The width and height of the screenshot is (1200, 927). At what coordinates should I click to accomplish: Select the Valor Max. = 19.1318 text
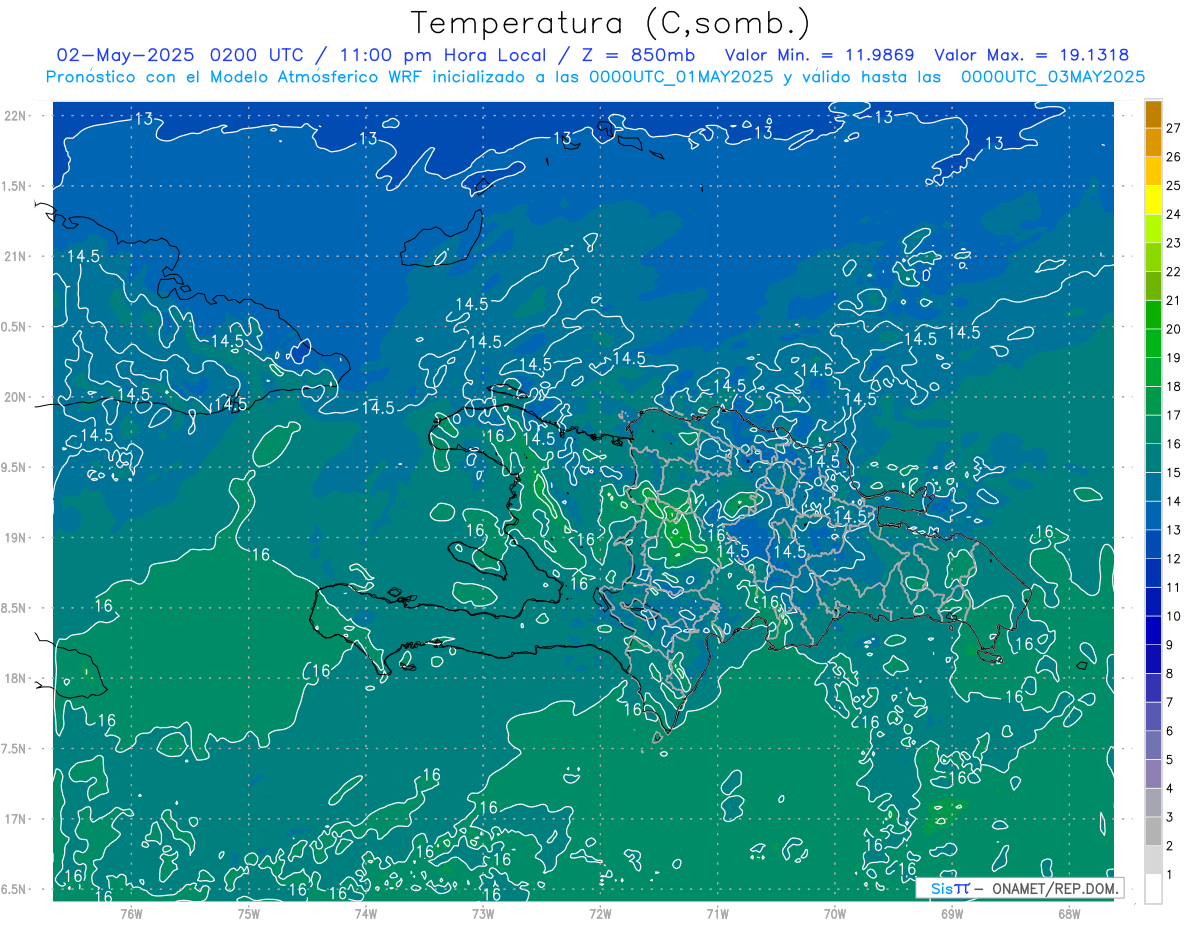(1031, 55)
